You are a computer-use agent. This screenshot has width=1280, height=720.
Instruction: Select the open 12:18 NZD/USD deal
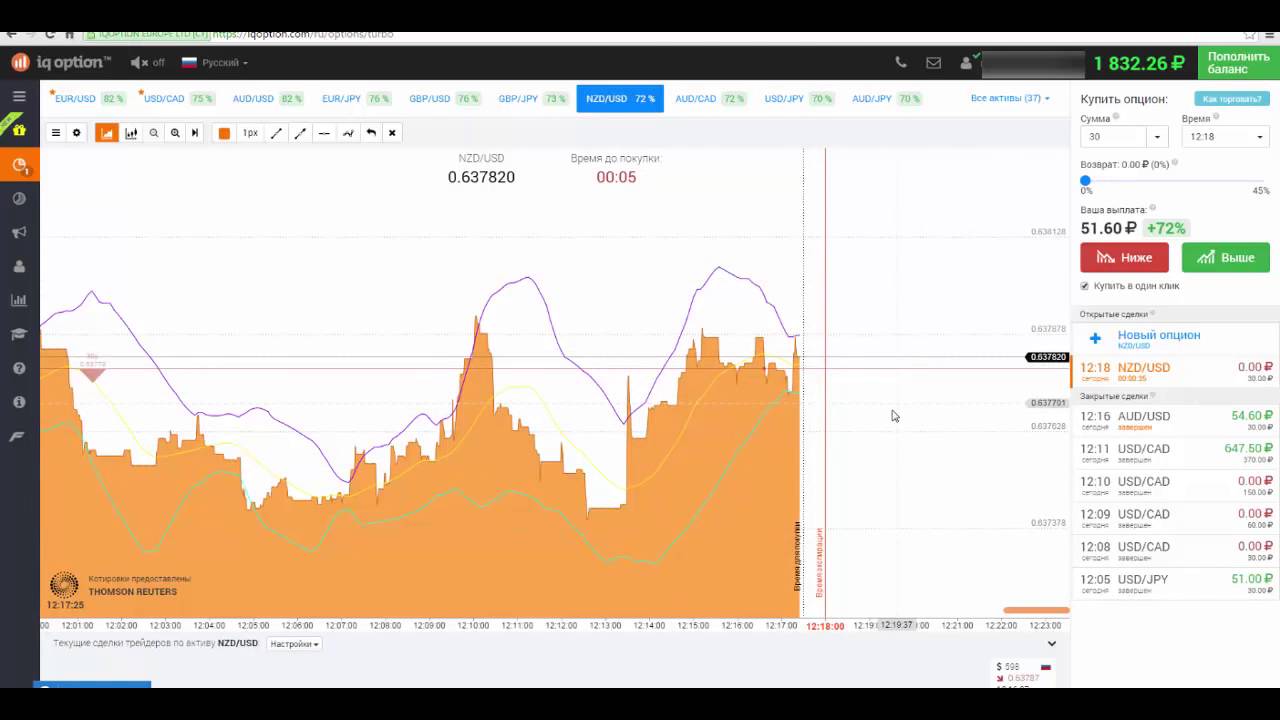pyautogui.click(x=1175, y=371)
